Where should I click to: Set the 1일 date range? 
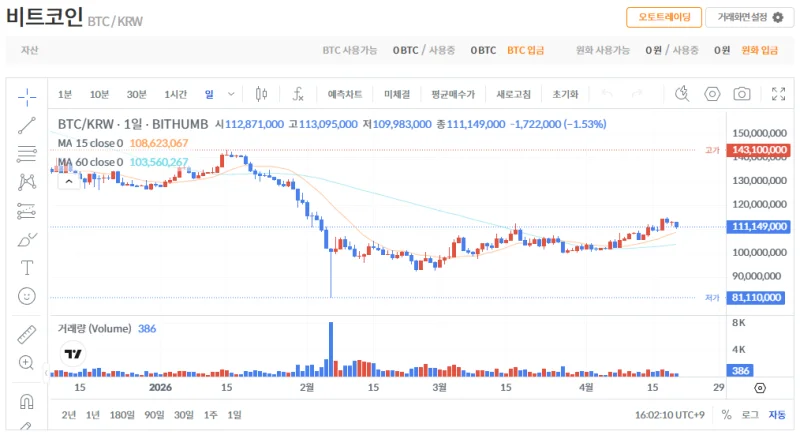point(234,415)
